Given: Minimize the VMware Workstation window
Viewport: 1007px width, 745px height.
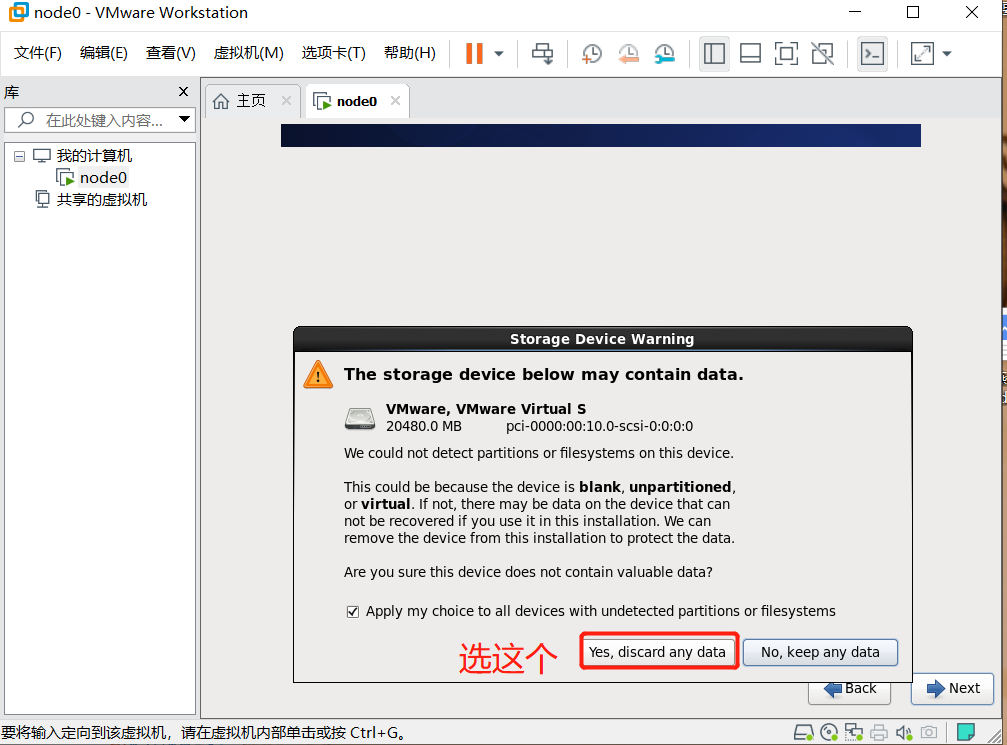Looking at the screenshot, I should (x=855, y=12).
